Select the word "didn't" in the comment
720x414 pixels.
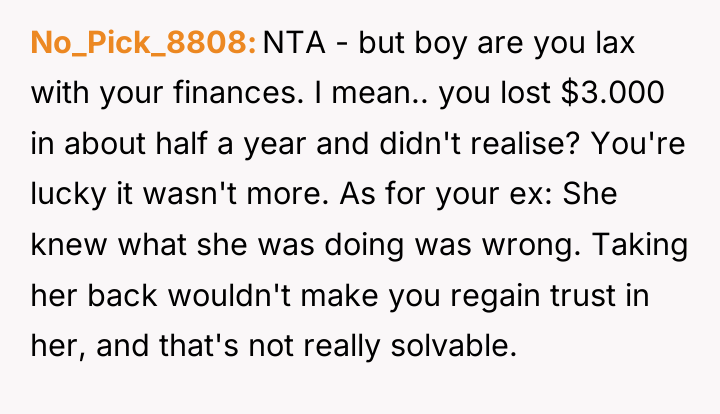click(420, 143)
